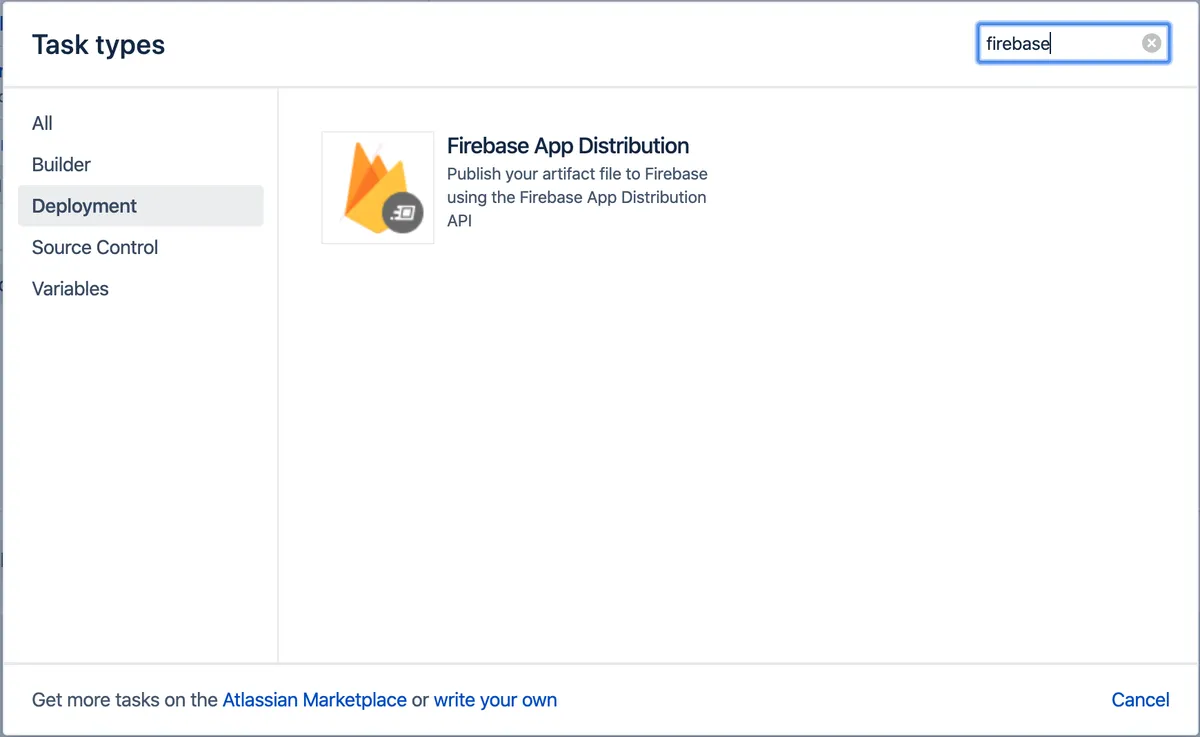
Task: Select the Firebase App Distribution icon
Action: coord(378,188)
